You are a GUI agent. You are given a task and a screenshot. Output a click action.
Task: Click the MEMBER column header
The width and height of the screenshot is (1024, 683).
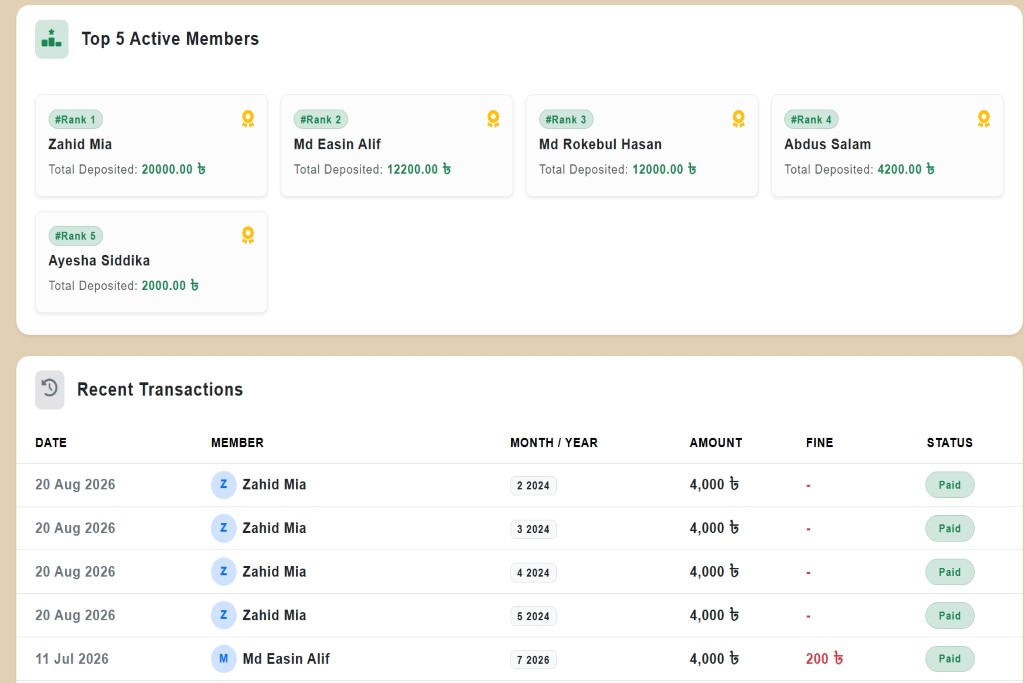(x=237, y=443)
